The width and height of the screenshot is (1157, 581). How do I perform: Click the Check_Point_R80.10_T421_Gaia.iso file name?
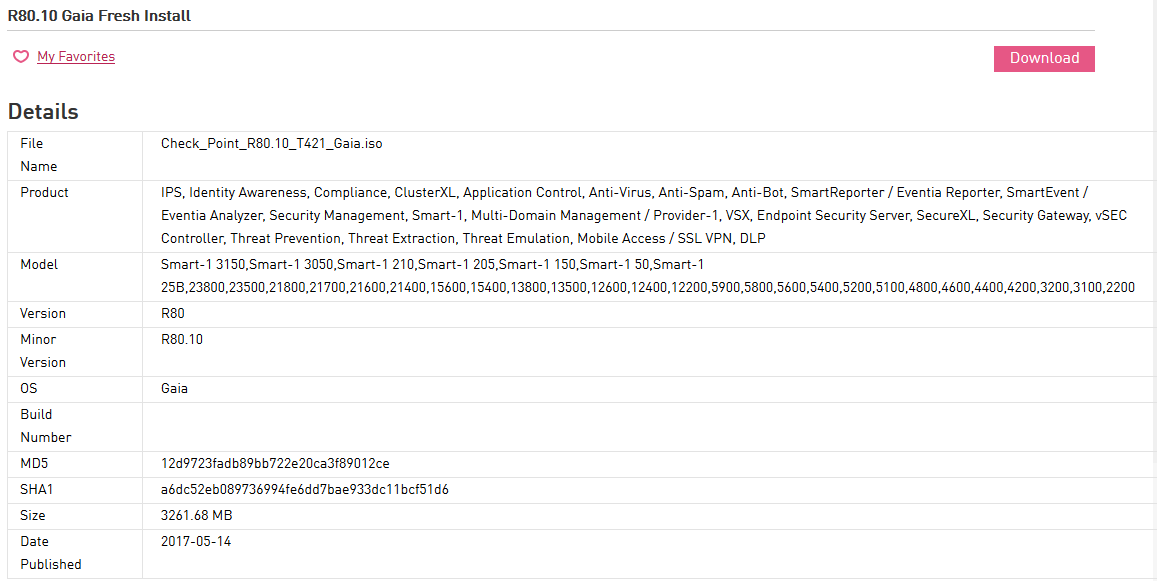271,143
